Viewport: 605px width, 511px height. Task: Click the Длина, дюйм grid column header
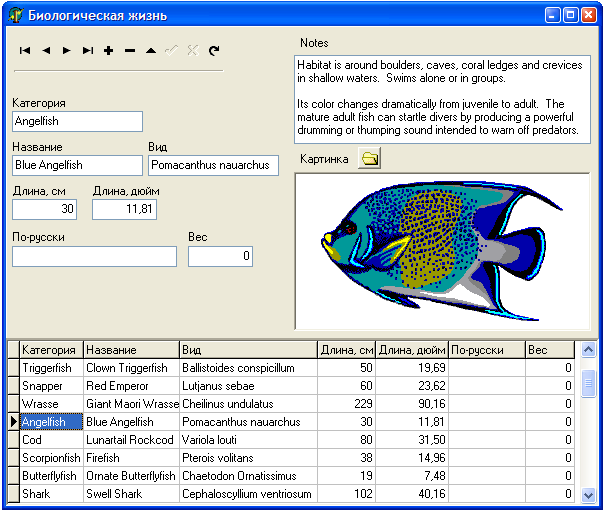pyautogui.click(x=412, y=350)
